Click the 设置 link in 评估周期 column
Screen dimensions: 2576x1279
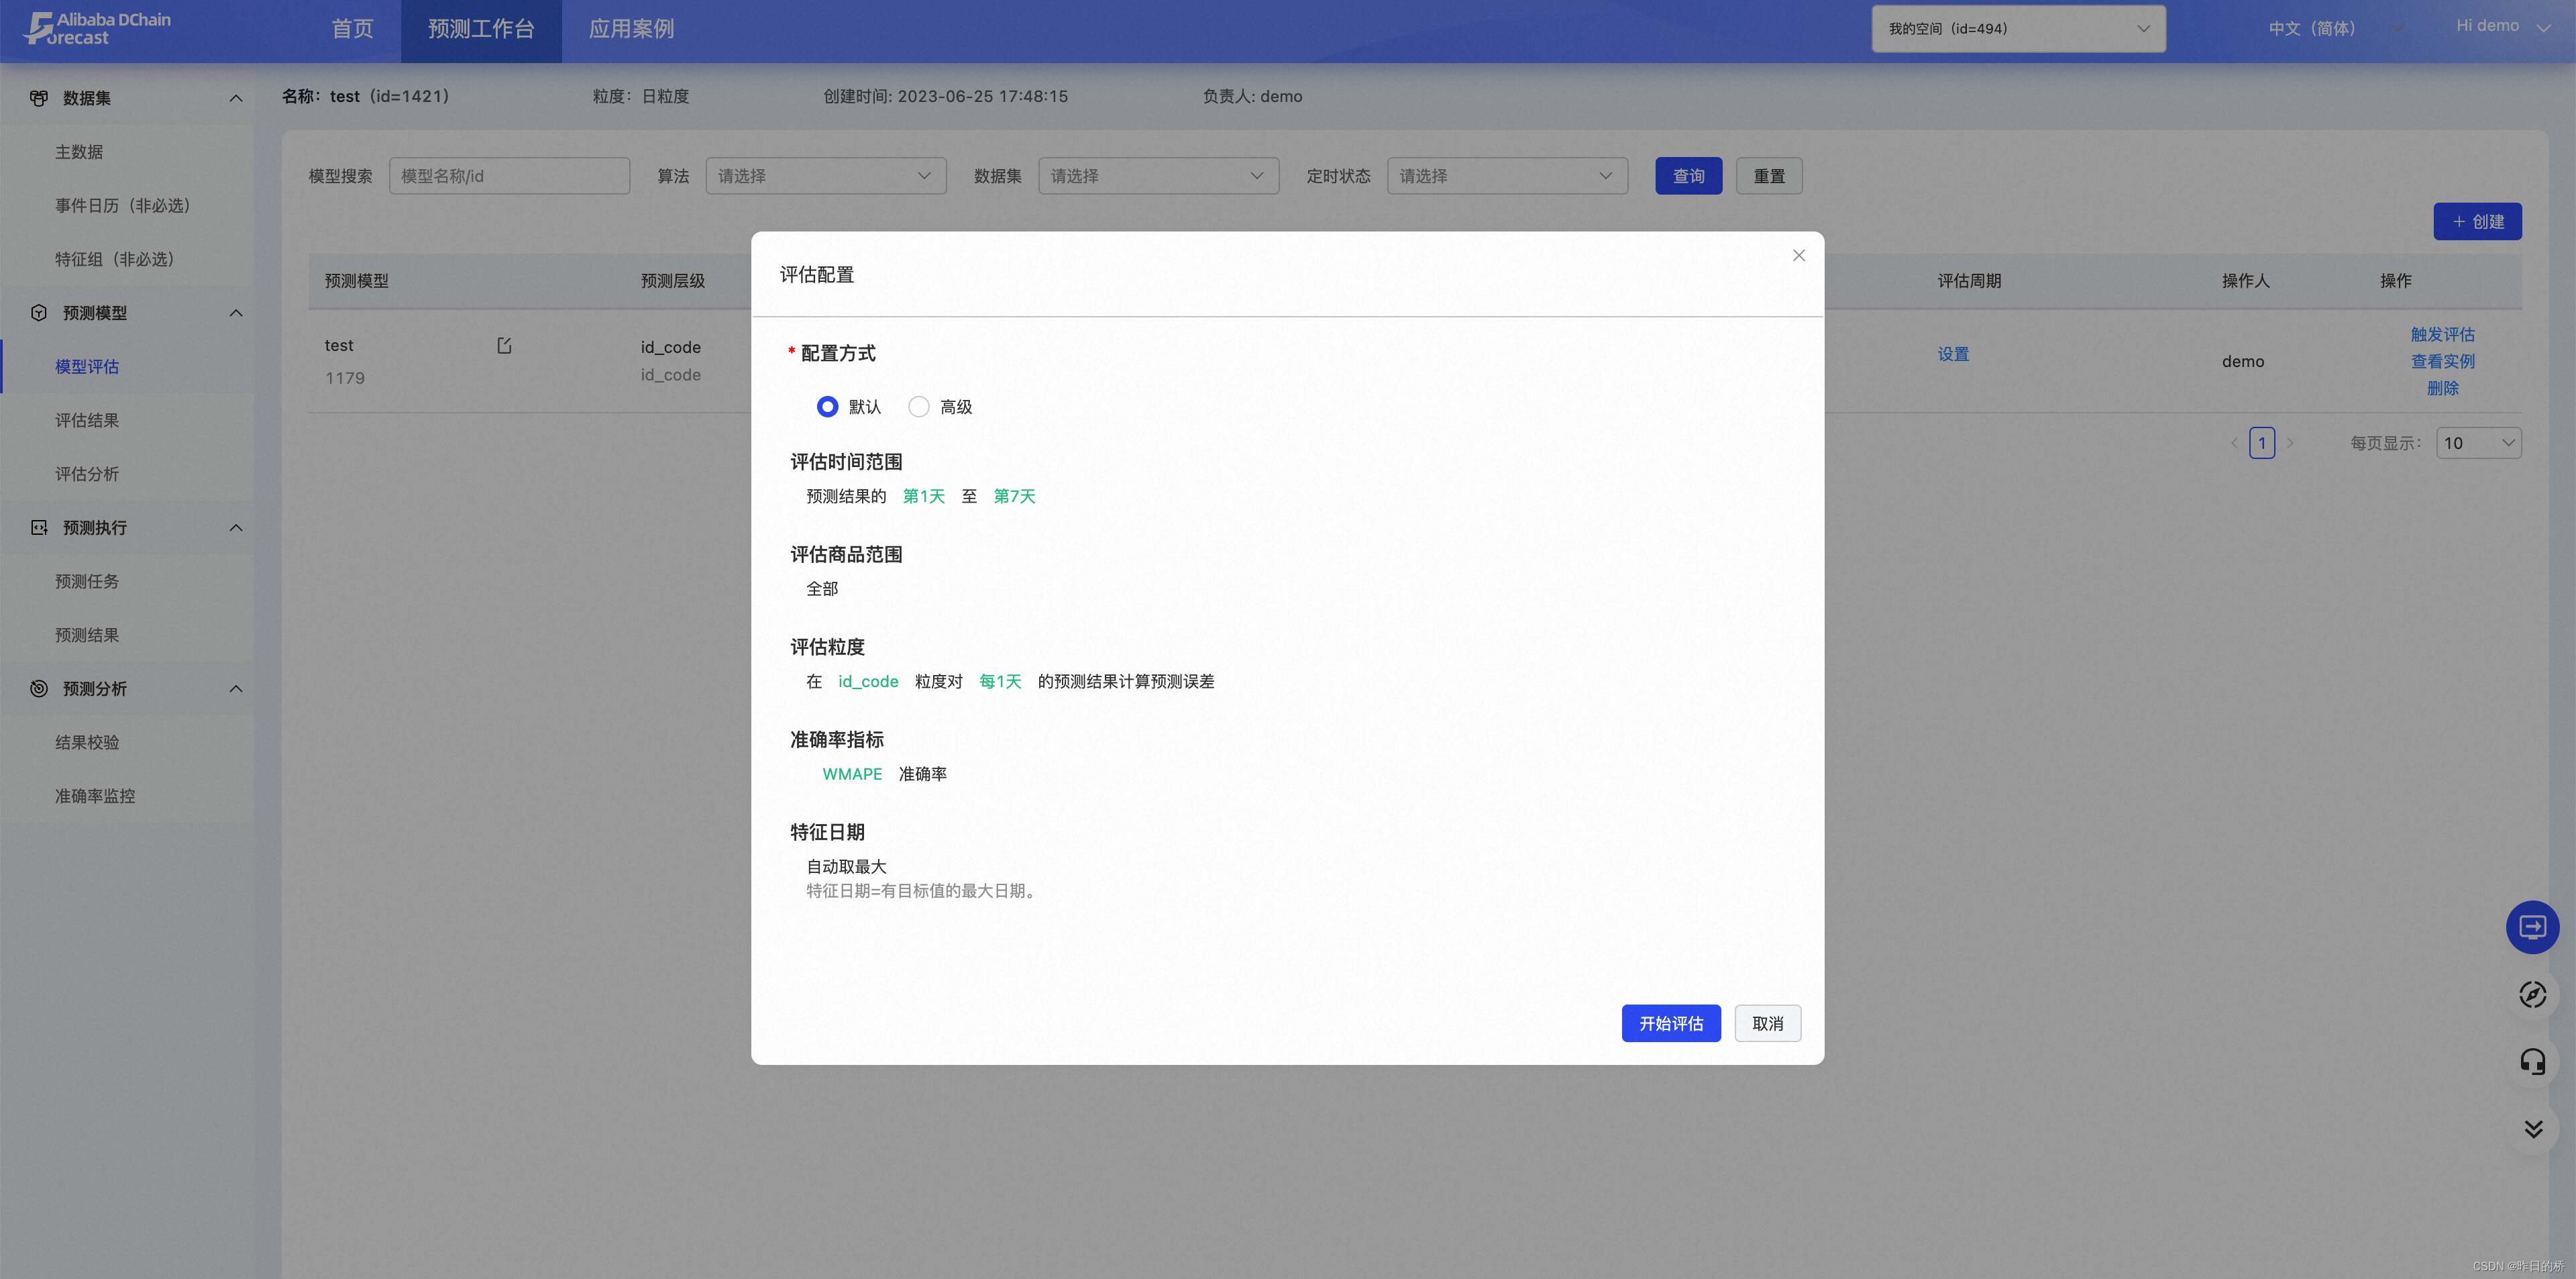tap(1952, 354)
